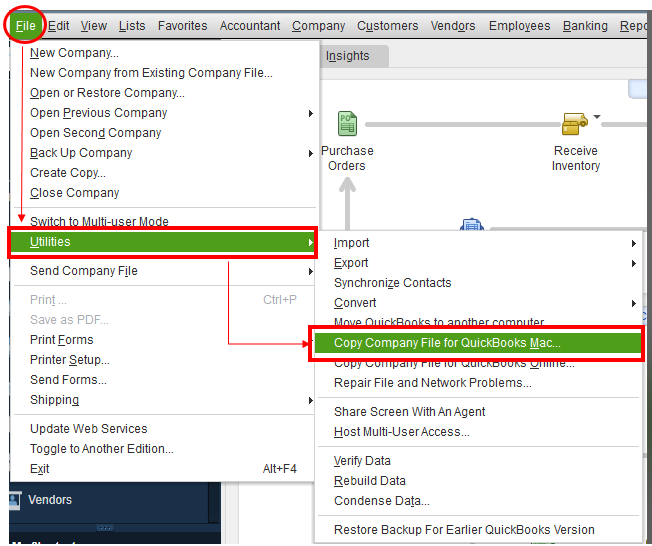This screenshot has width=652, height=546.
Task: Open the Employees menu
Action: 519,26
